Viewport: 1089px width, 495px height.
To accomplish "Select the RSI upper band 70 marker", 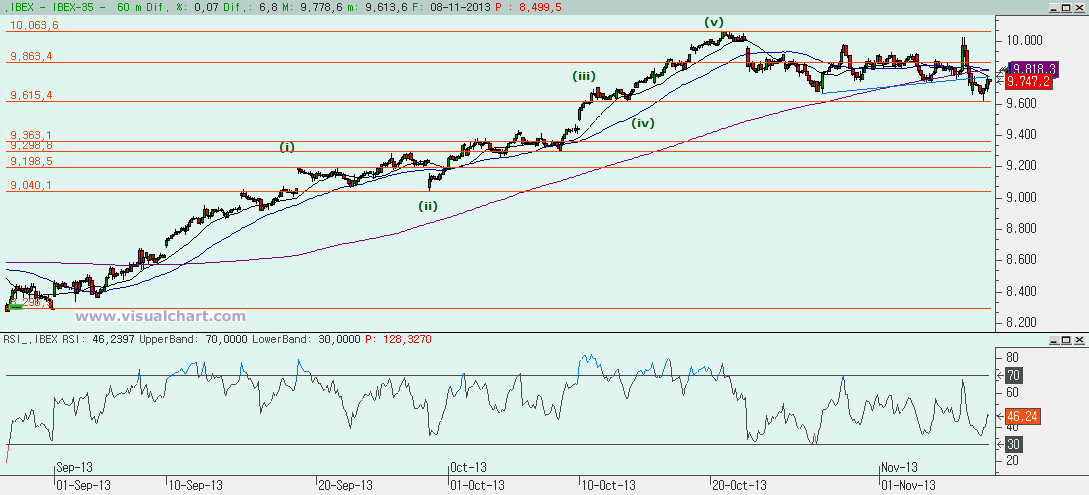I will pyautogui.click(x=1015, y=376).
